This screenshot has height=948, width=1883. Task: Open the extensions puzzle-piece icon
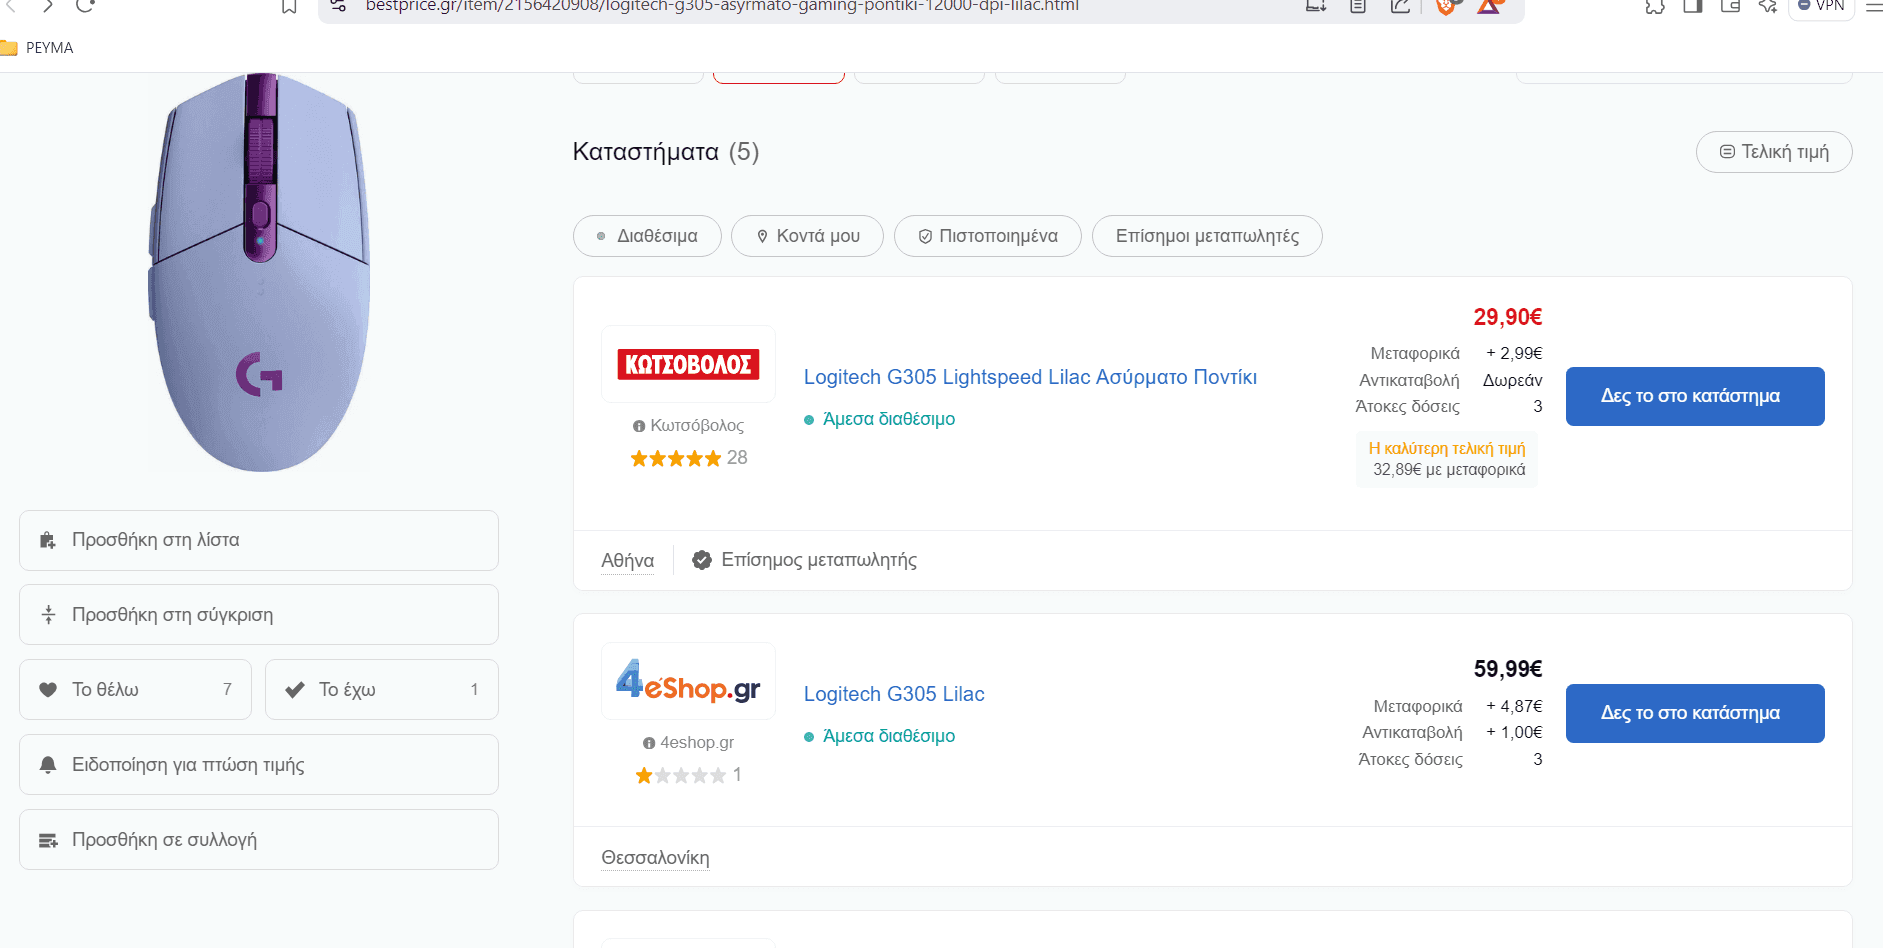[1655, 6]
